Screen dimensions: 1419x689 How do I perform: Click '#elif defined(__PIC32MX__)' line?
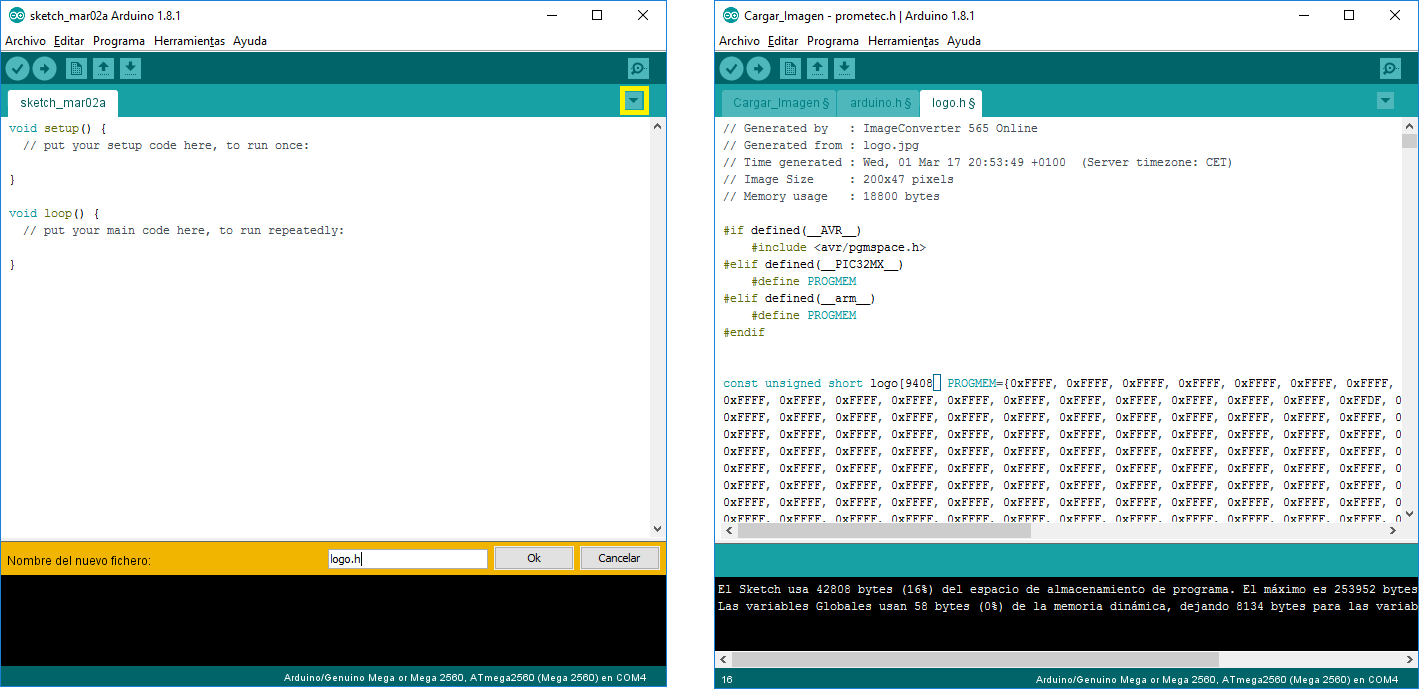click(813, 264)
